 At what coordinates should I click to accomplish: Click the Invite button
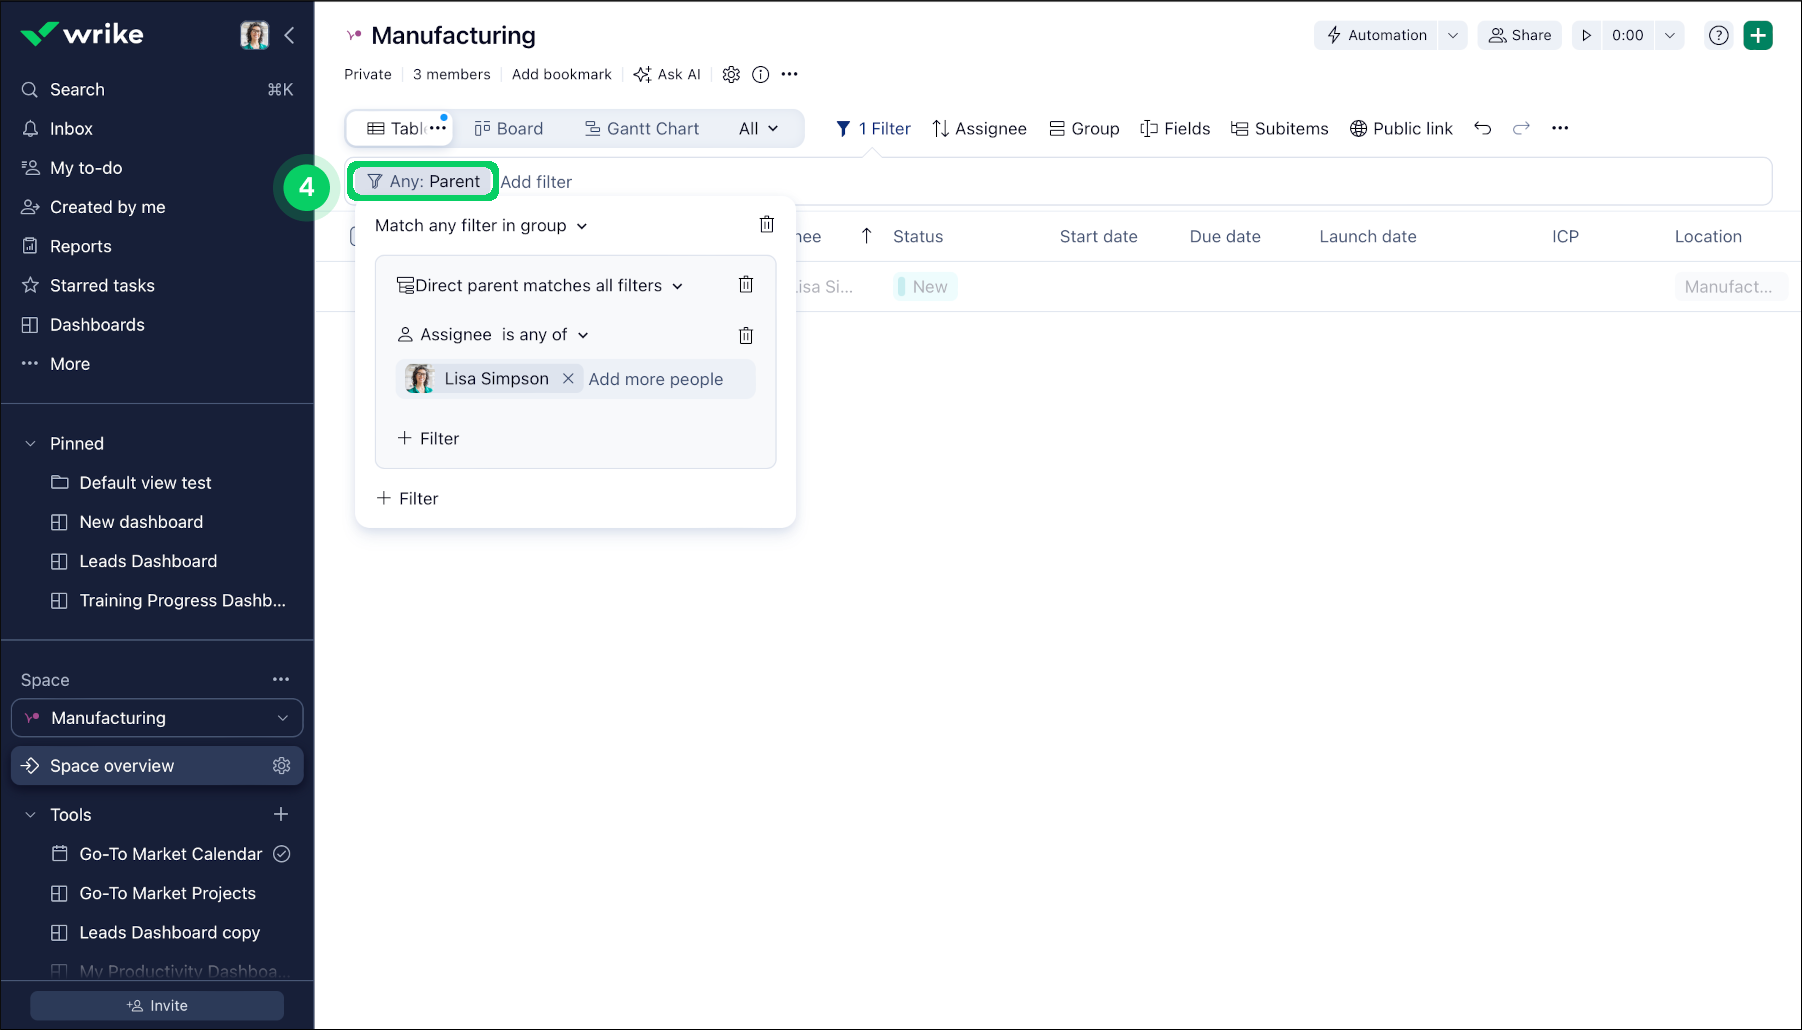click(x=157, y=1006)
